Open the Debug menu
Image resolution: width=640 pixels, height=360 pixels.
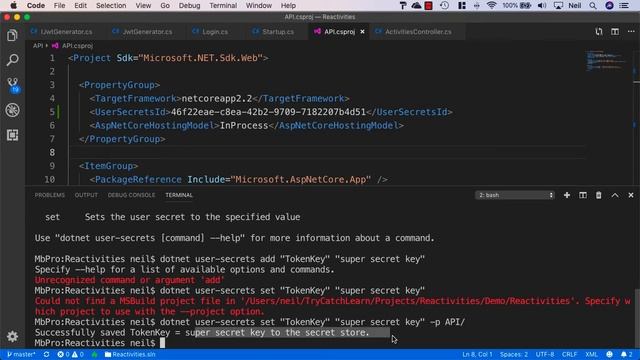[189, 5]
